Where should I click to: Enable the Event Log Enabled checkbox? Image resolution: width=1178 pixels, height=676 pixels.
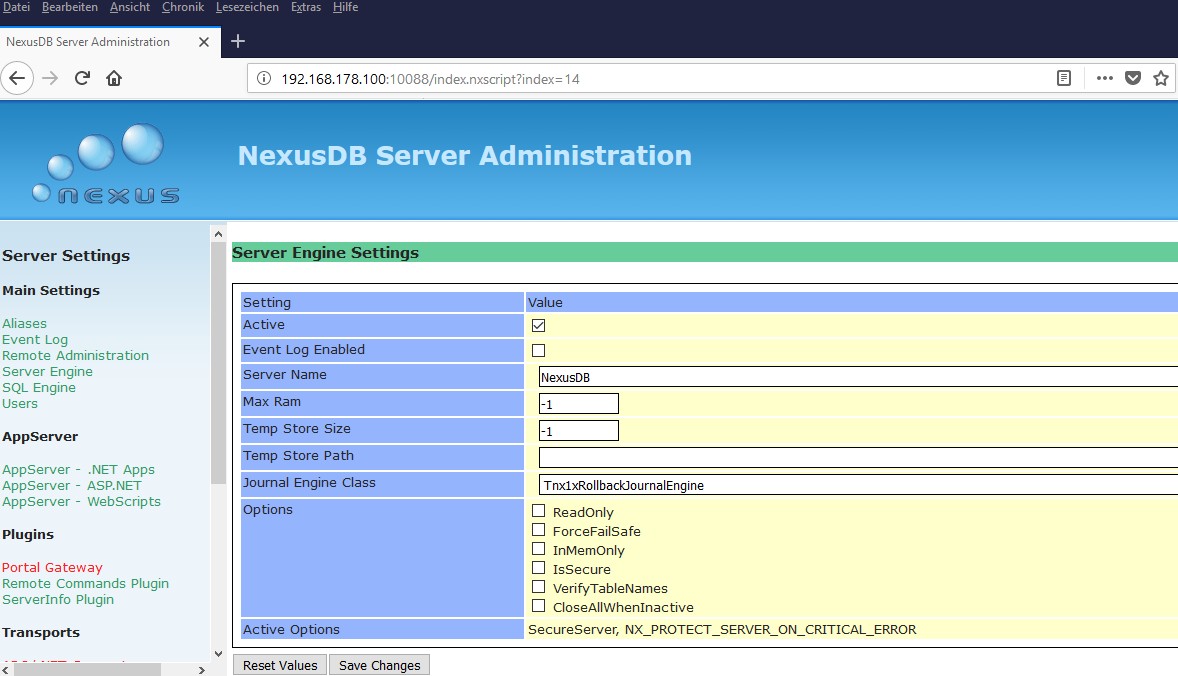tap(538, 350)
